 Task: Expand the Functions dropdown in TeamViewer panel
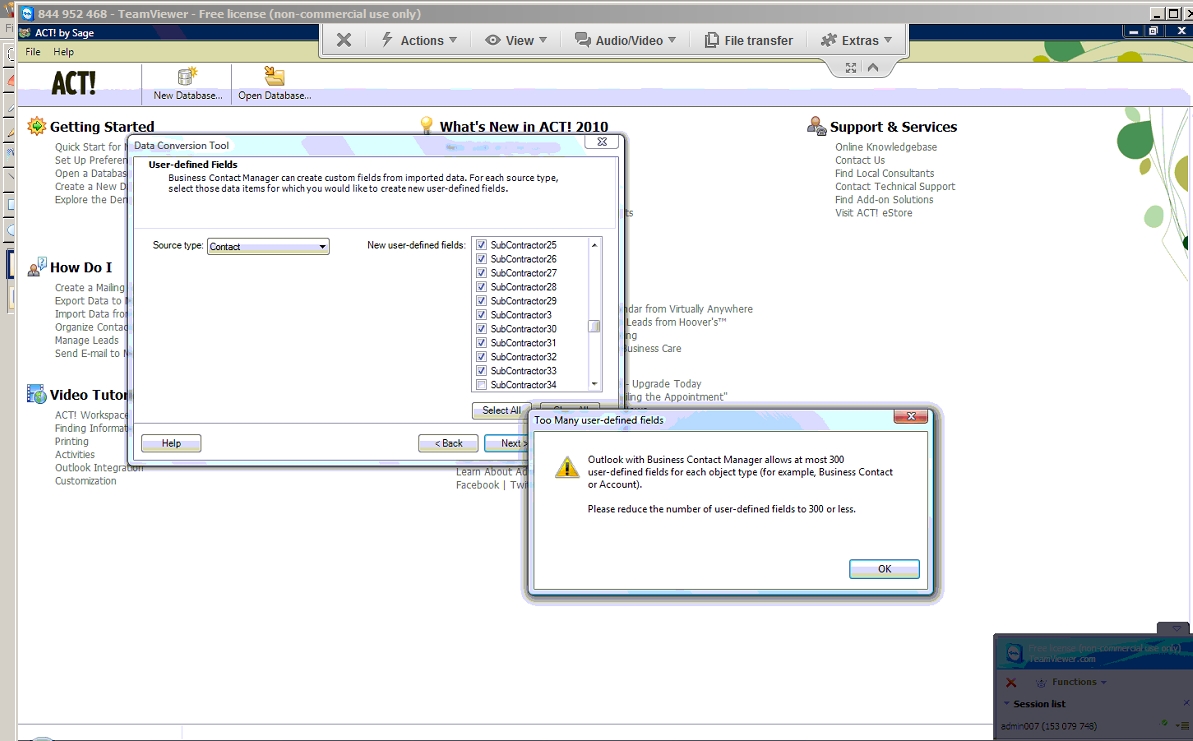click(1075, 682)
